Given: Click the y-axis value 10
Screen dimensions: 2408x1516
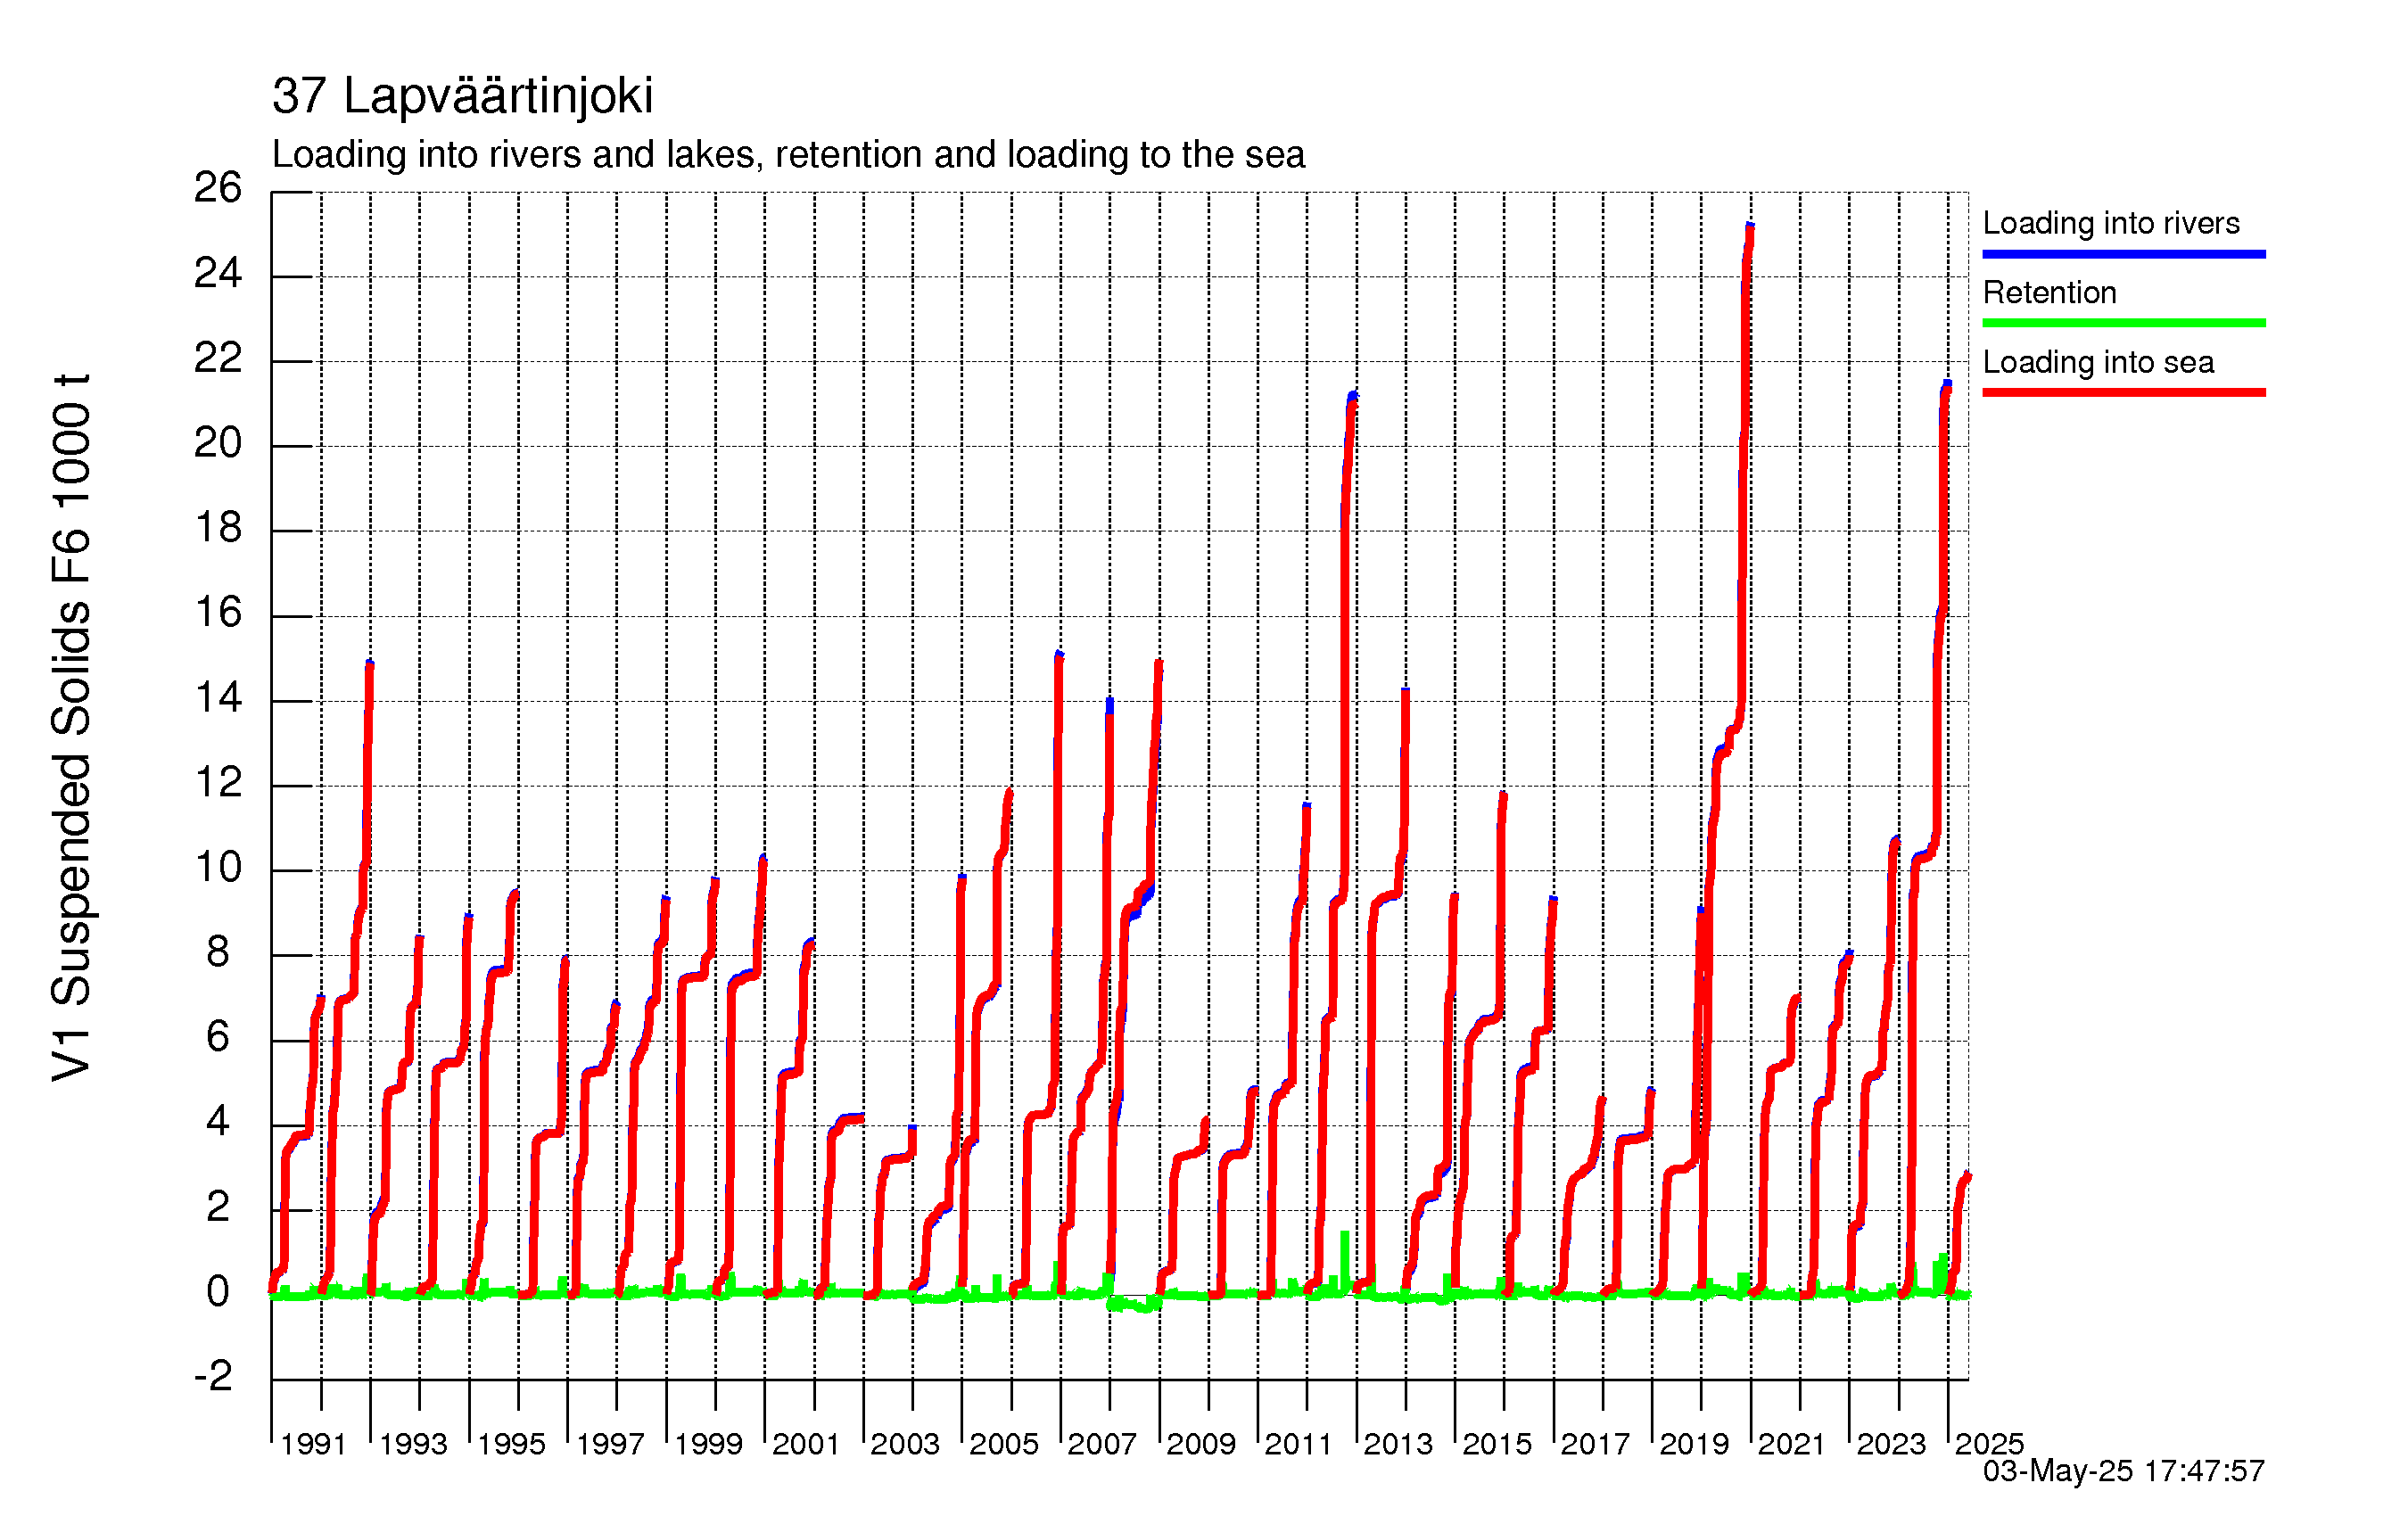Looking at the screenshot, I should point(218,868).
